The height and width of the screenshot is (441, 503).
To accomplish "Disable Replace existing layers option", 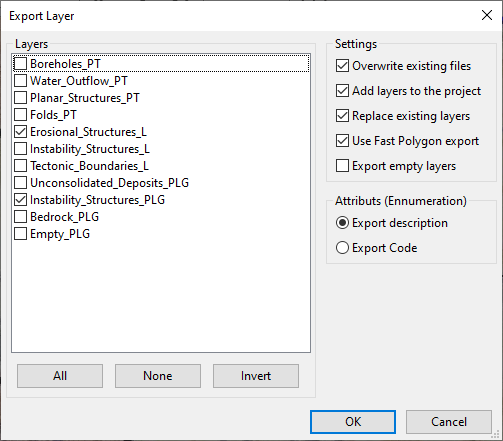I will click(x=342, y=116).
